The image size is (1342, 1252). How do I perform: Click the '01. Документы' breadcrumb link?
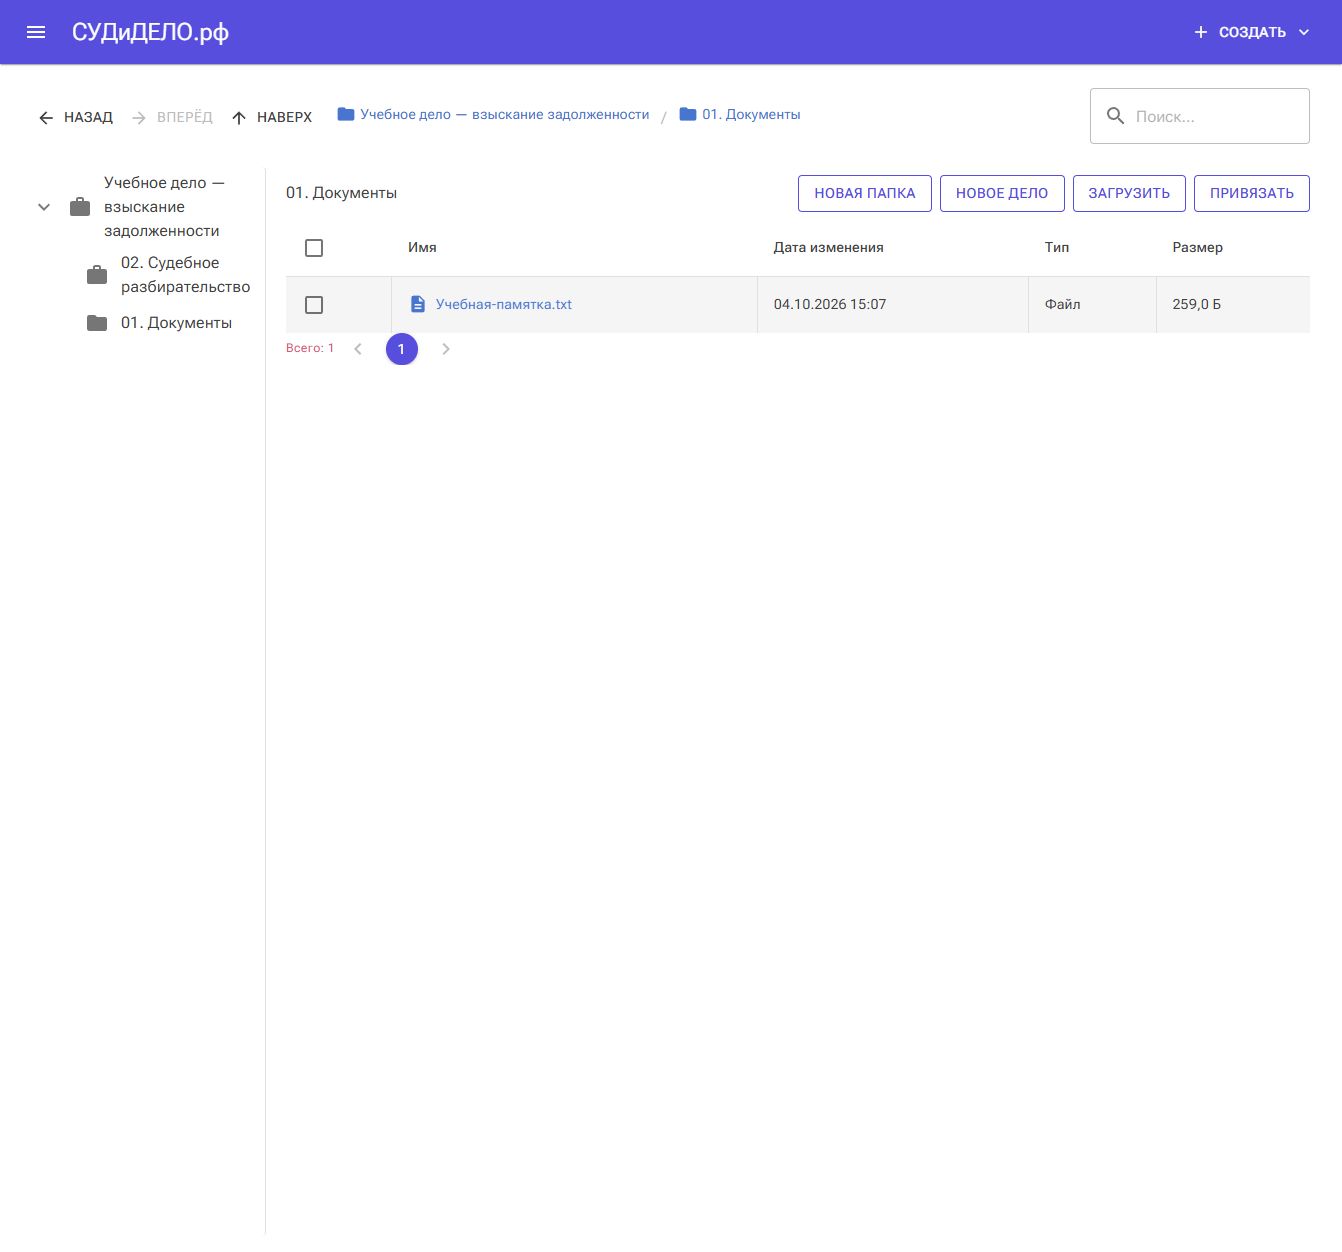coord(751,115)
